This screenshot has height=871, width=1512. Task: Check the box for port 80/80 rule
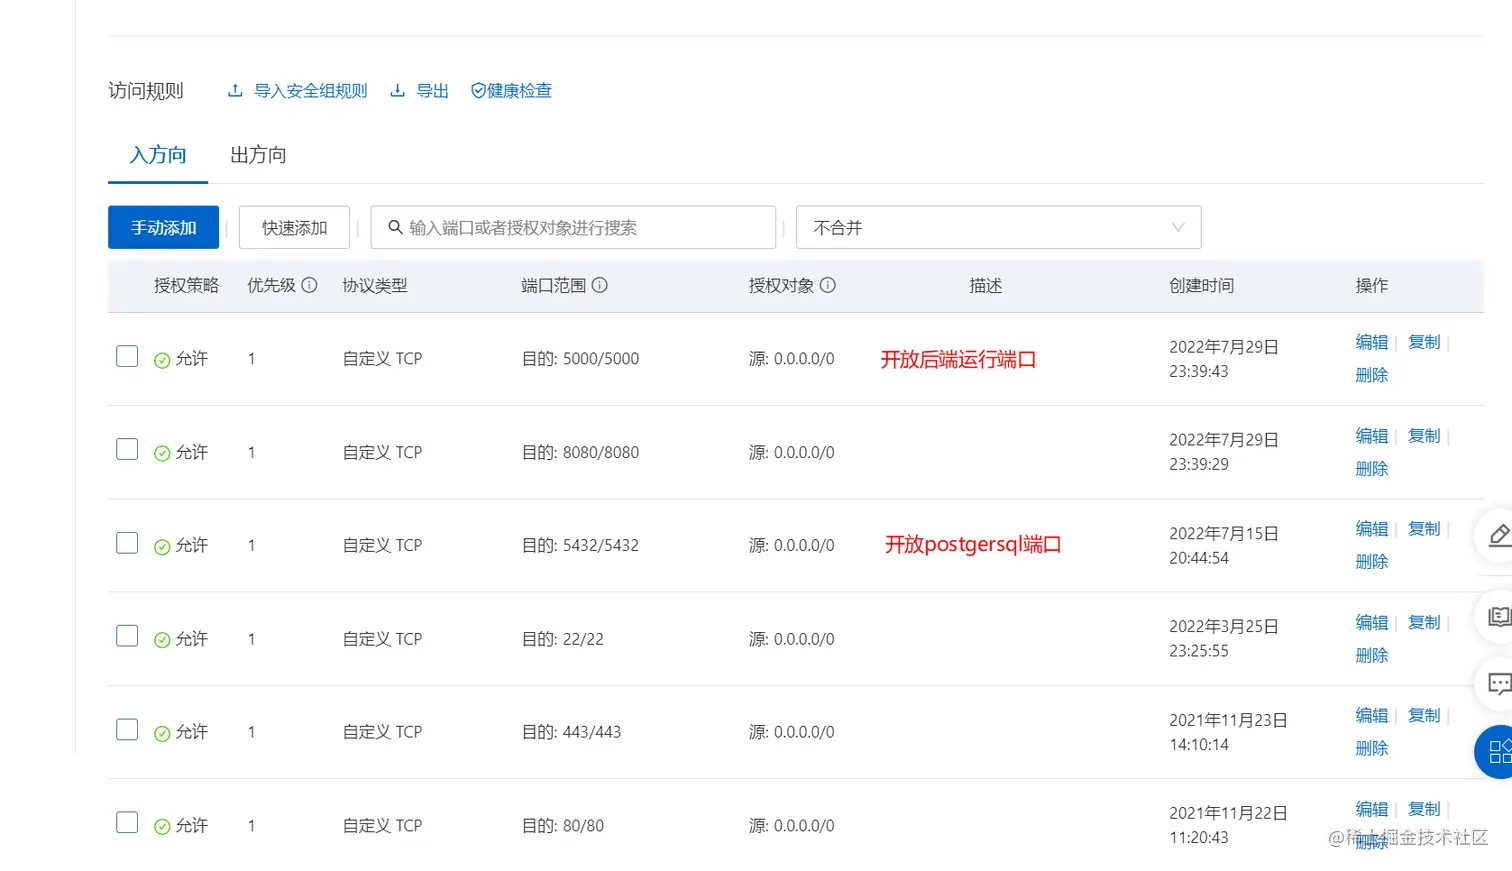coord(127,822)
